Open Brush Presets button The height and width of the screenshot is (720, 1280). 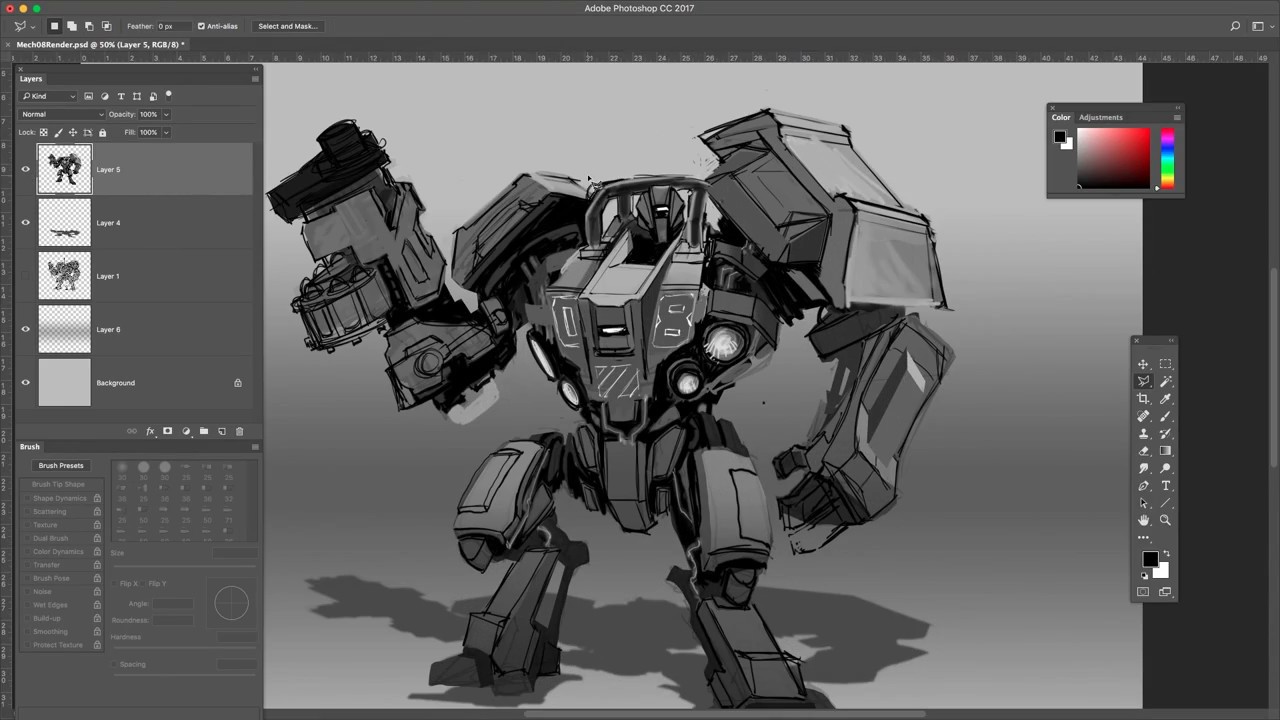[61, 465]
